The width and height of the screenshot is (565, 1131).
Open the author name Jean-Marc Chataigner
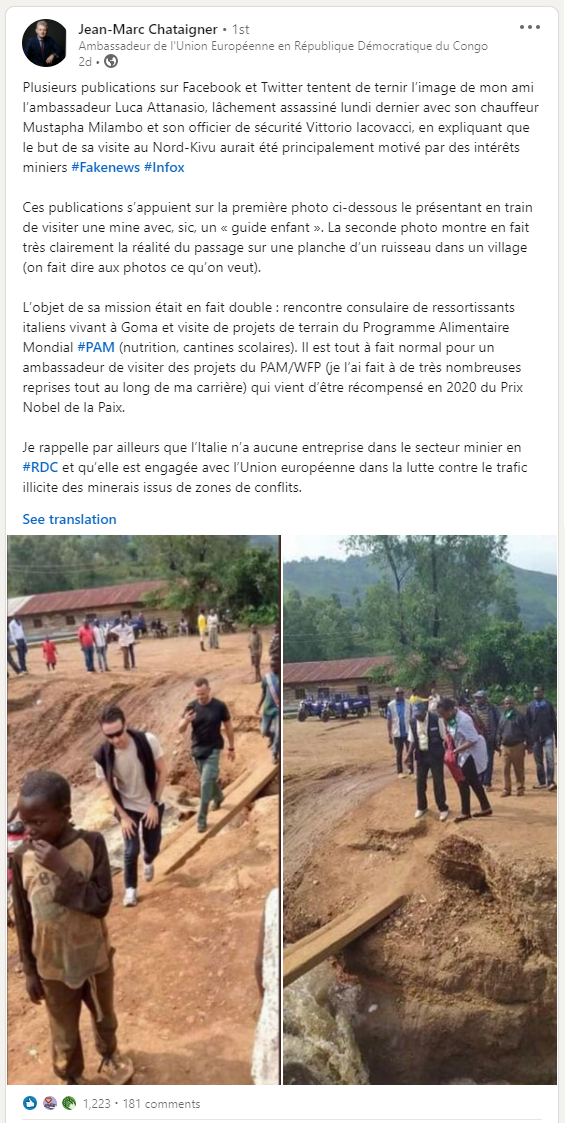(148, 29)
